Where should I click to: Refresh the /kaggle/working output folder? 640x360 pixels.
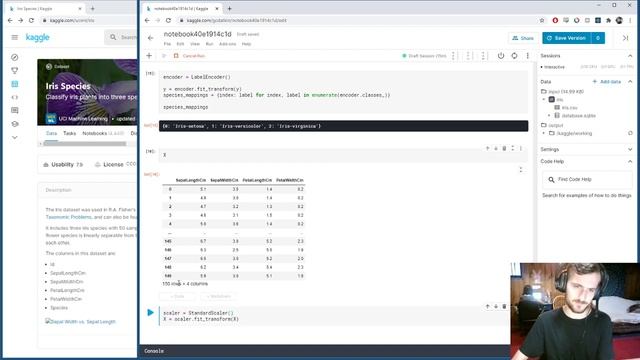coord(630,133)
